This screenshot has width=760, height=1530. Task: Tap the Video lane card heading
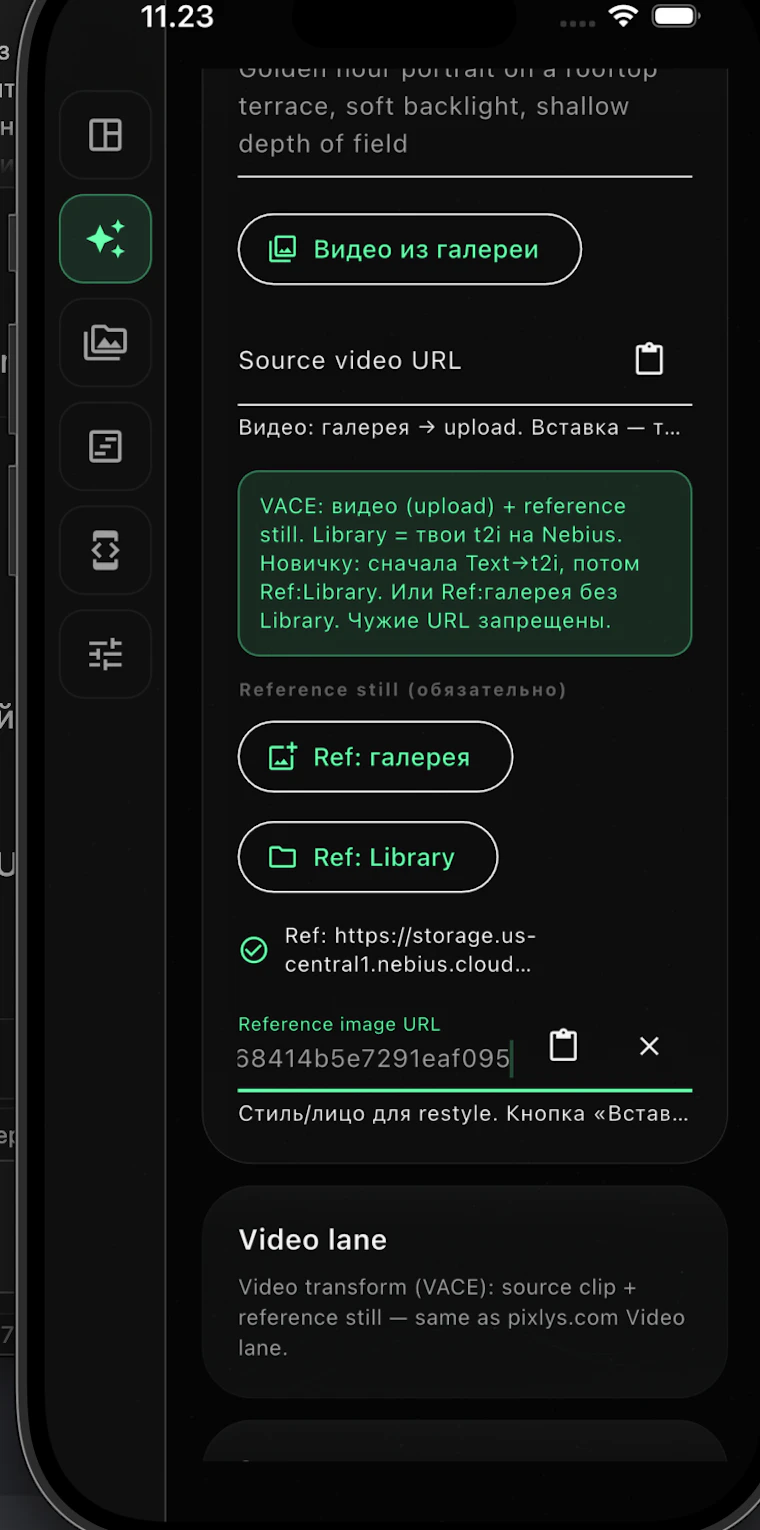pos(312,1240)
